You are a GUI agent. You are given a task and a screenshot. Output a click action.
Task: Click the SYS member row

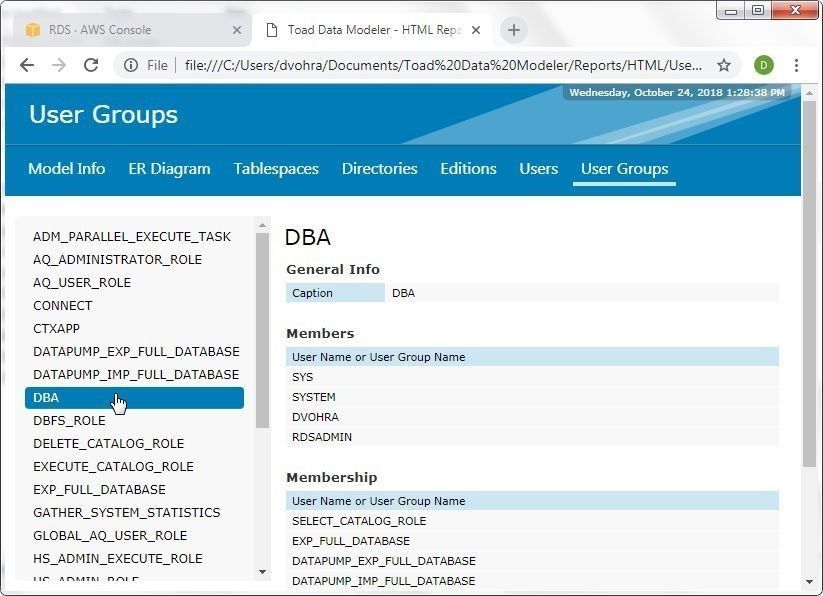click(532, 377)
